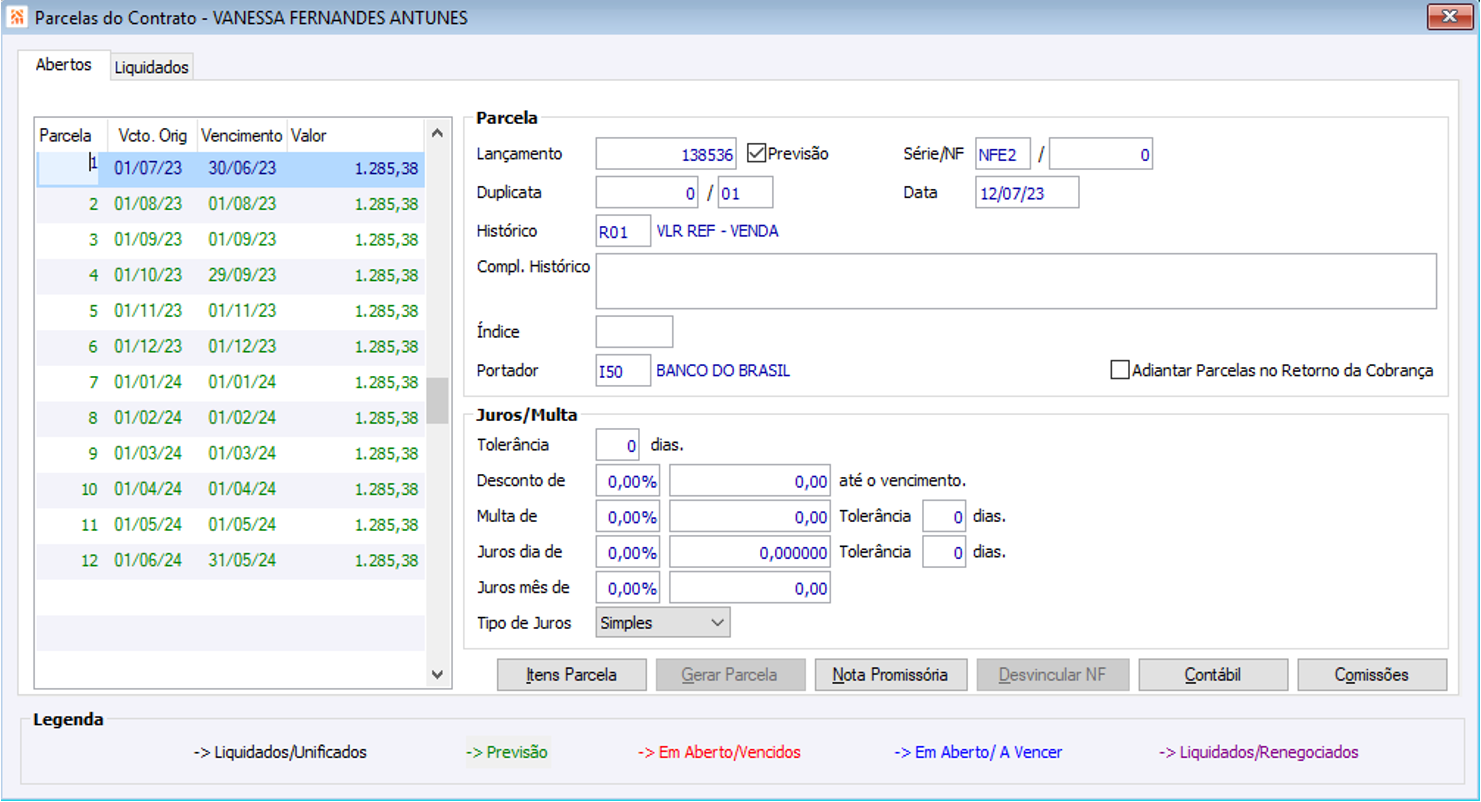Image resolution: width=1481 pixels, height=802 pixels.
Task: Open the Liquidados tab
Action: 151,67
